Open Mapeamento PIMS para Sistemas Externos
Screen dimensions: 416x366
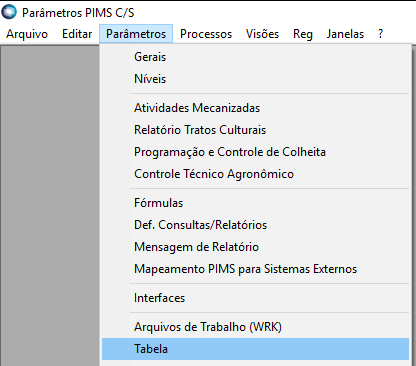255,269
